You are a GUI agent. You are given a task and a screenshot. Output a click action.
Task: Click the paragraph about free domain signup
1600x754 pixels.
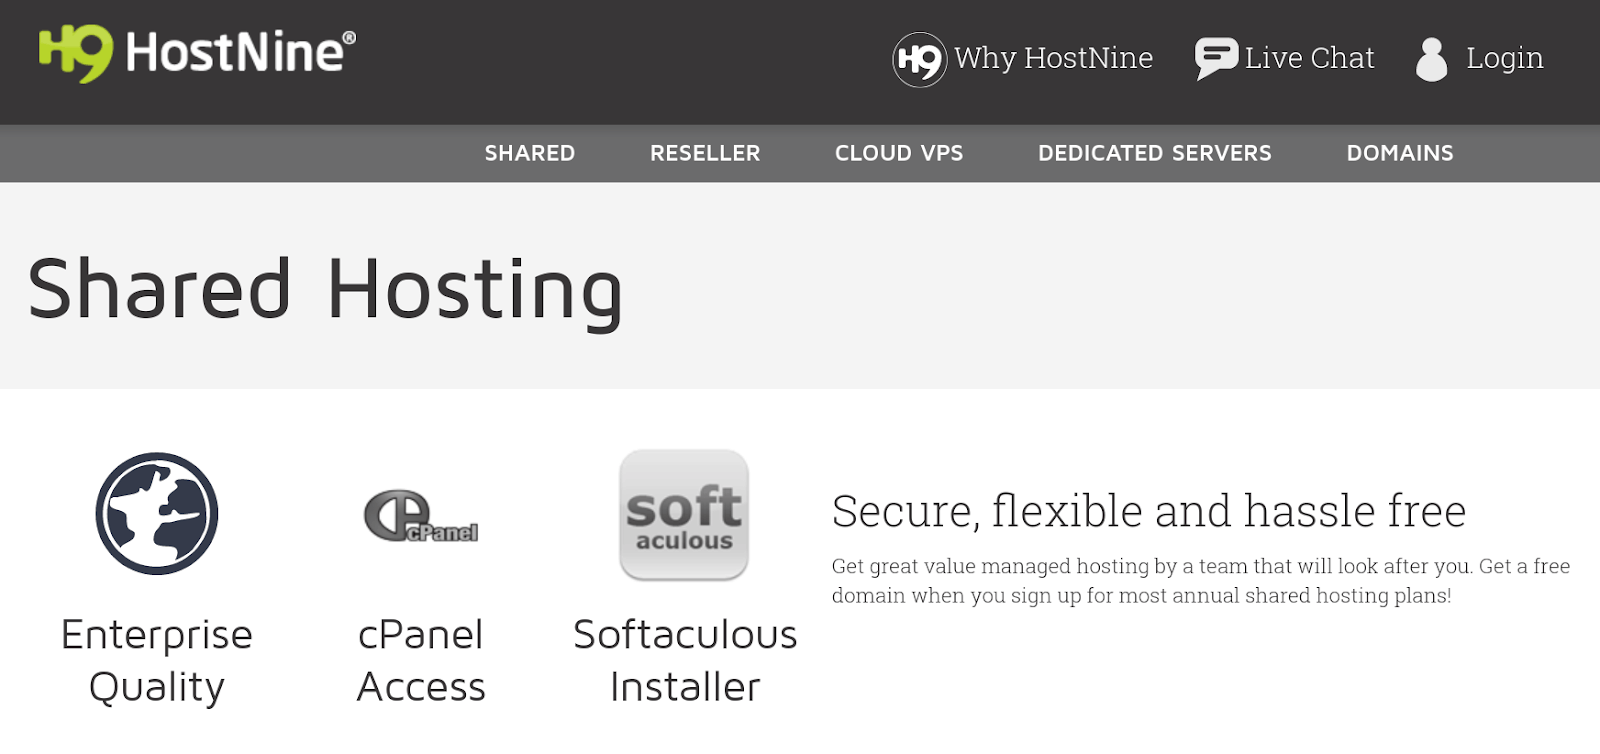[1201, 581]
